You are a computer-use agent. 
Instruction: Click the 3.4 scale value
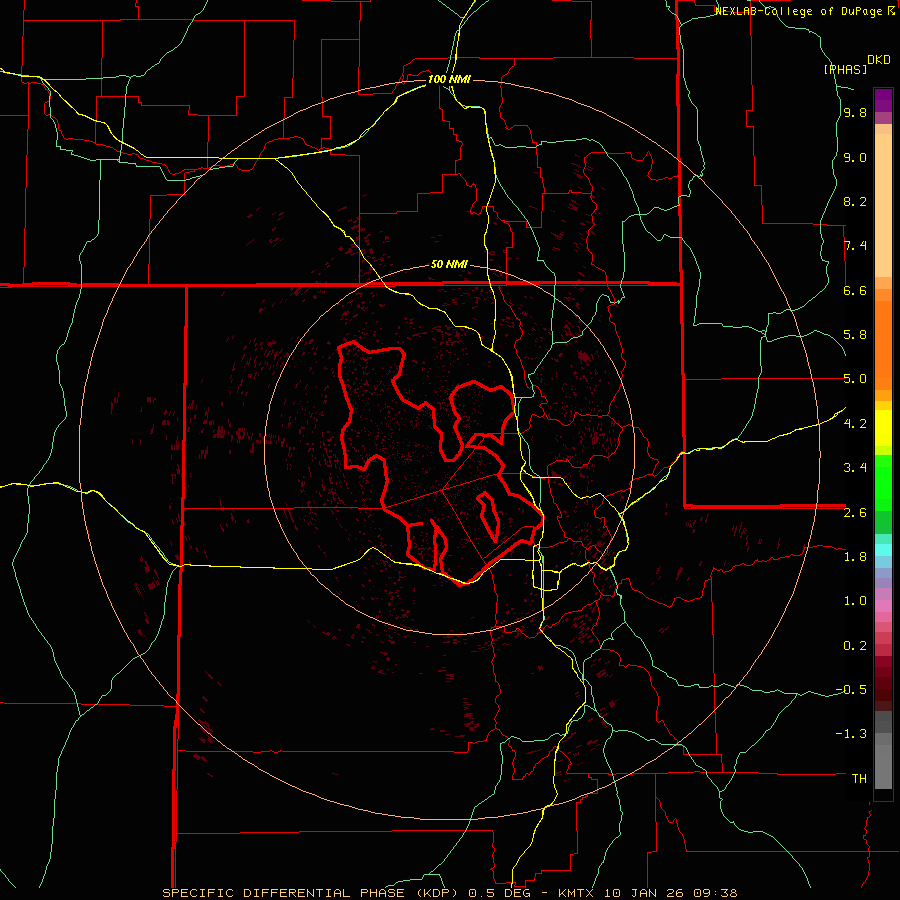[x=855, y=468]
